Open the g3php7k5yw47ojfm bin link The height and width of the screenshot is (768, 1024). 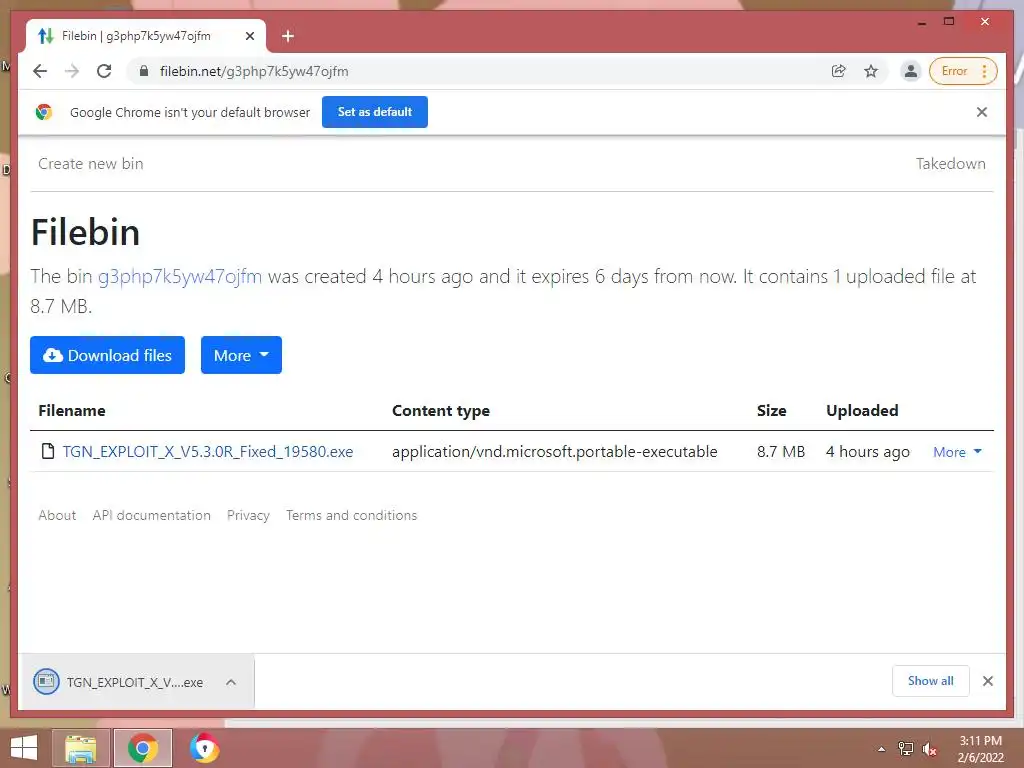tap(180, 276)
